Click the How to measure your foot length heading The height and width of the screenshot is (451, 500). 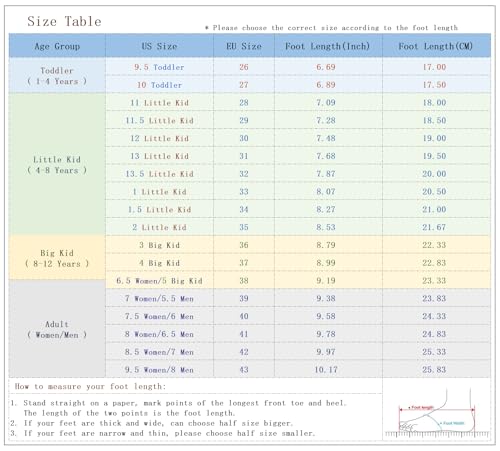[x=90, y=386]
